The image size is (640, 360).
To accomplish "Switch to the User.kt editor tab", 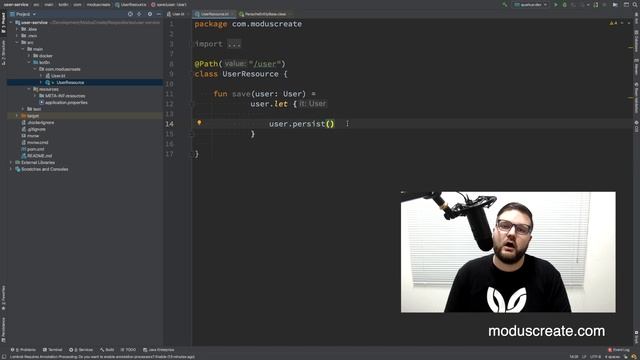I will 178,14.
